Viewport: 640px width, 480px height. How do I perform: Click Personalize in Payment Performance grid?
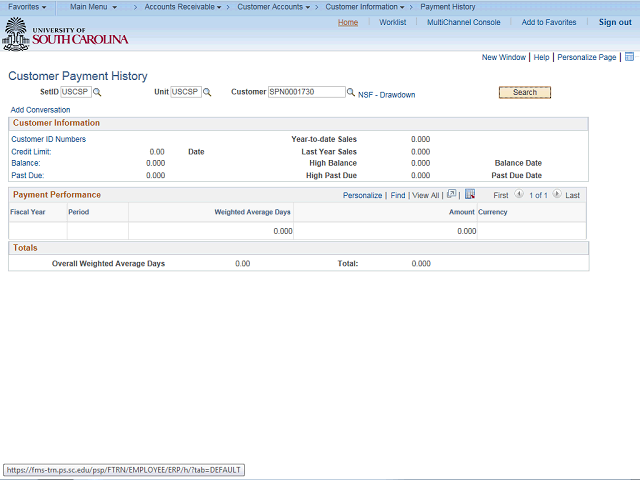coord(362,196)
